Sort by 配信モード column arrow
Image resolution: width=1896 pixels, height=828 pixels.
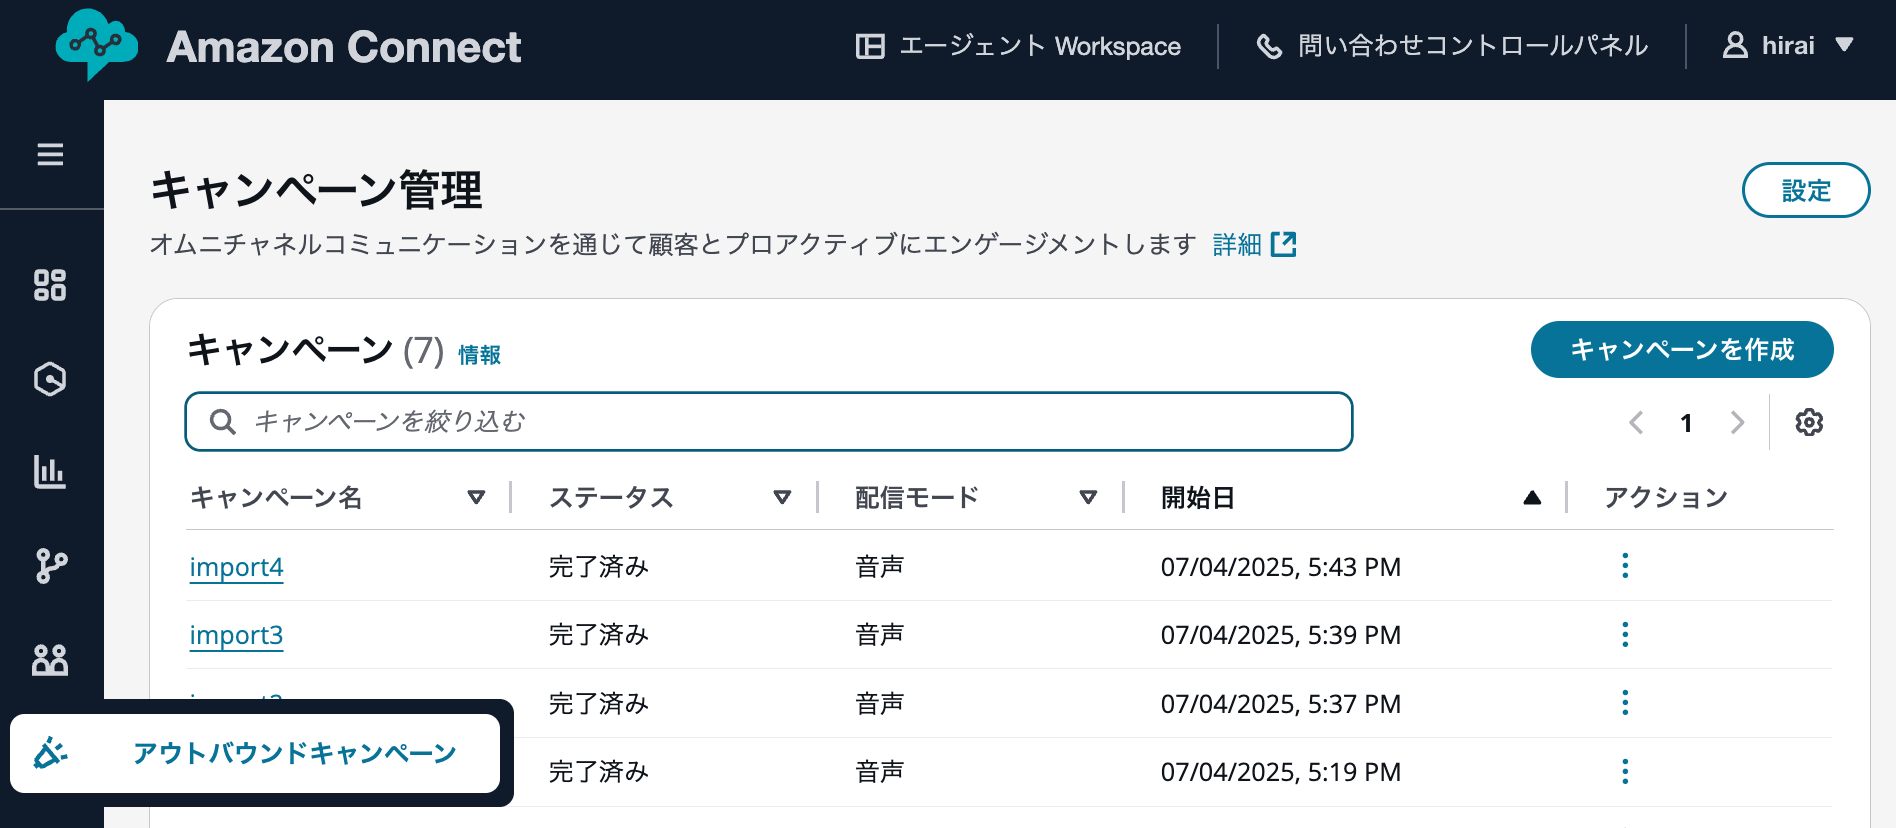coord(1089,497)
